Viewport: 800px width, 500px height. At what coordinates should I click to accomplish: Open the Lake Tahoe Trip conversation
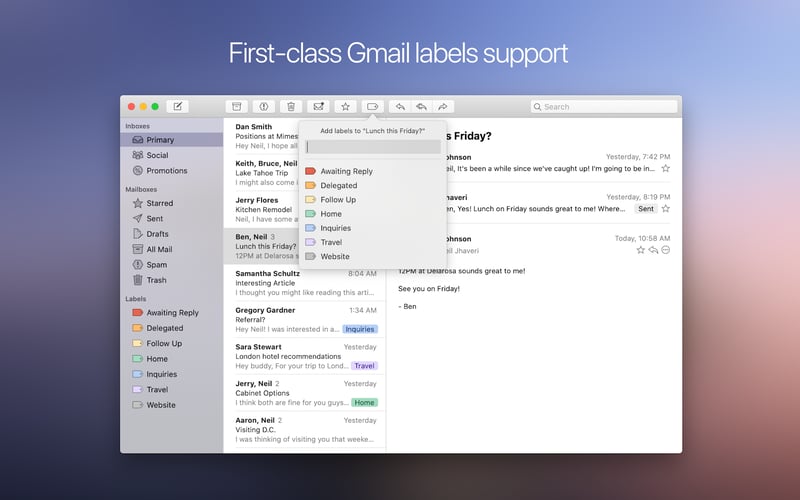(x=261, y=172)
